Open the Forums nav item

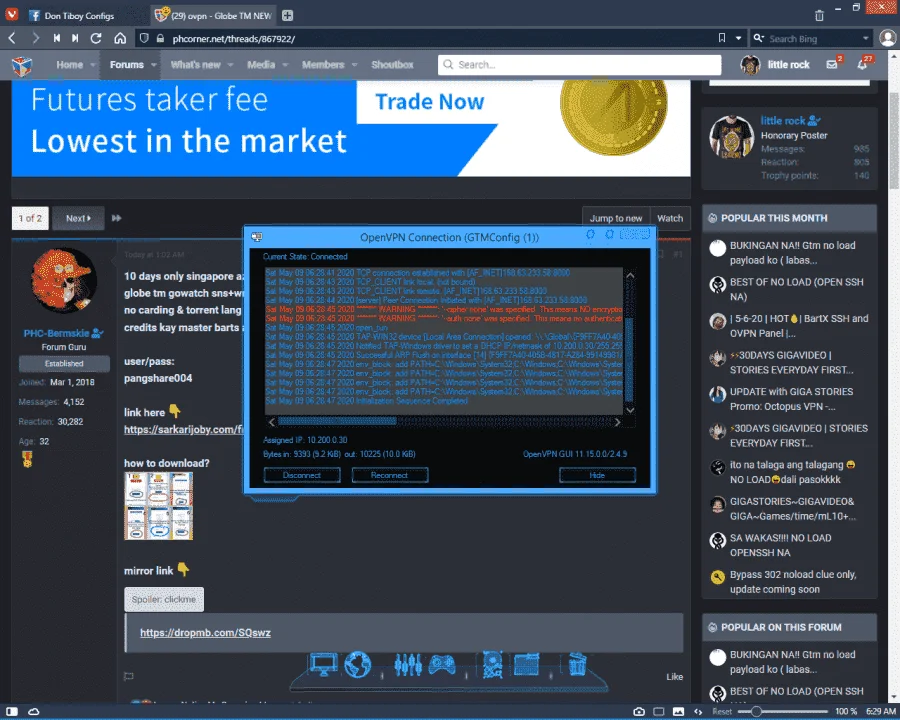click(127, 65)
